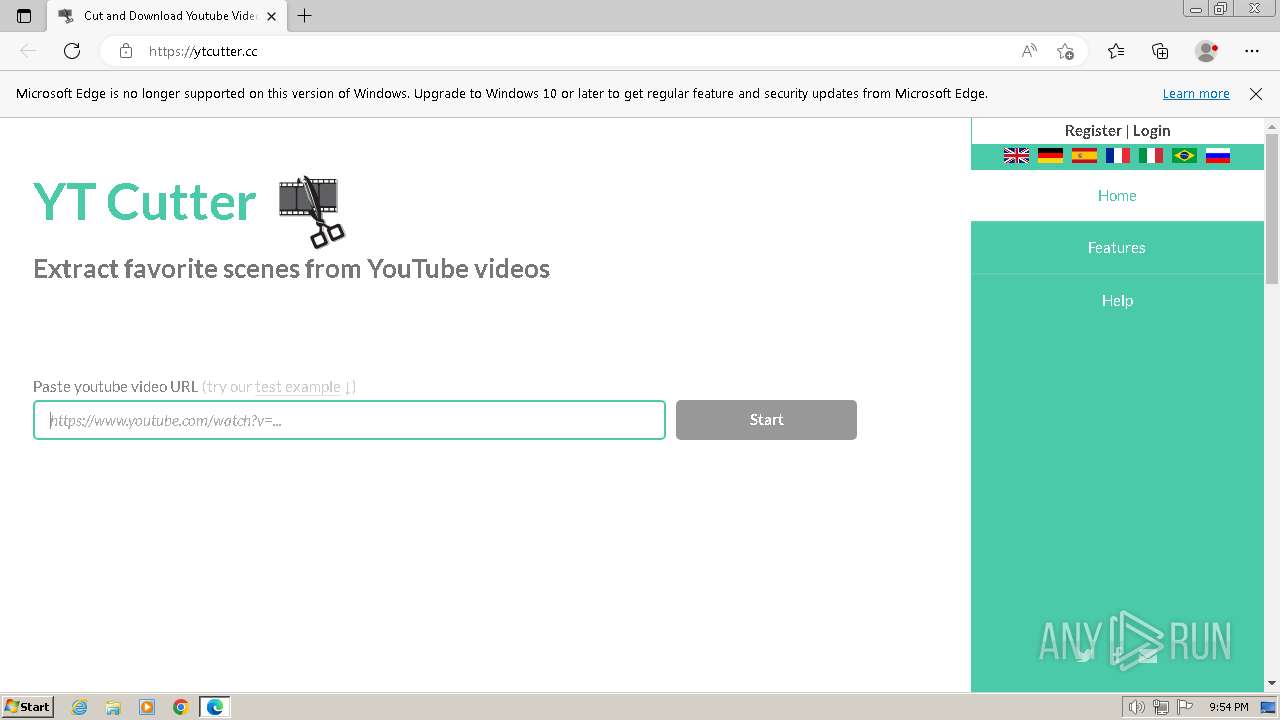The image size is (1280, 720).
Task: Click the taskbar clock showing 9:54 PM
Action: pyautogui.click(x=1228, y=707)
